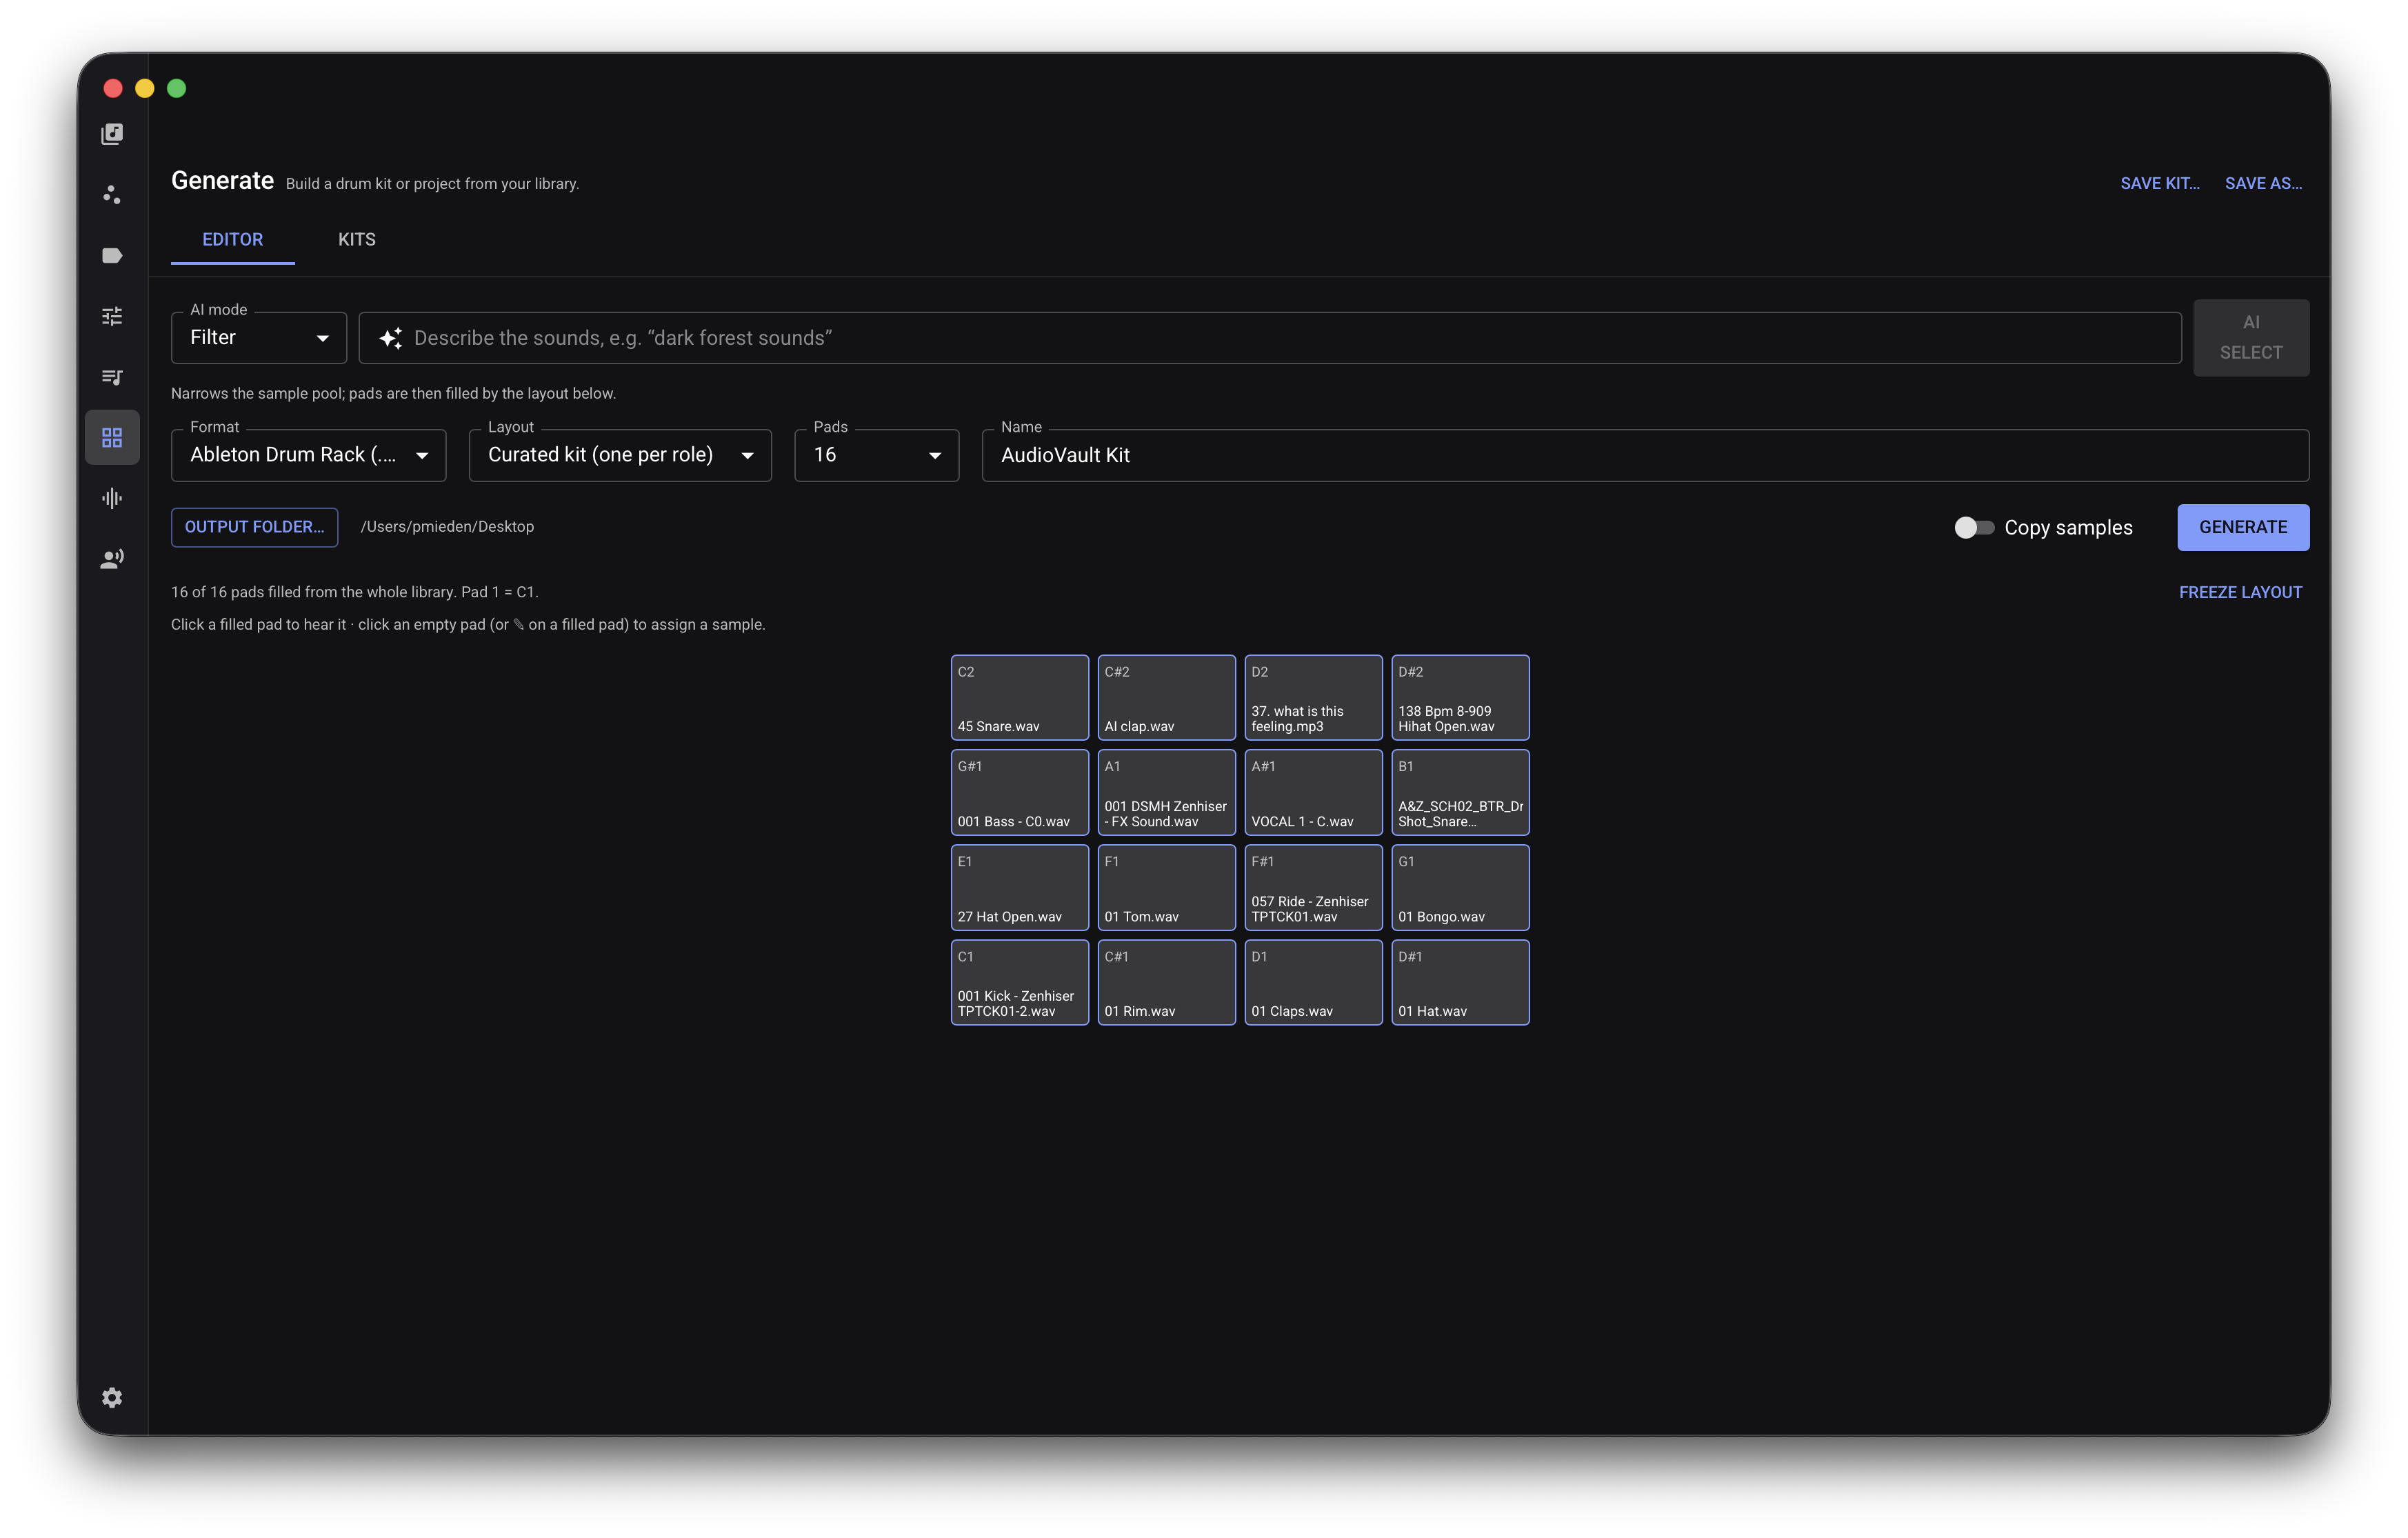Play pad G1 01 Bongo.wav
Viewport: 2408px width, 1538px height.
(1460, 888)
